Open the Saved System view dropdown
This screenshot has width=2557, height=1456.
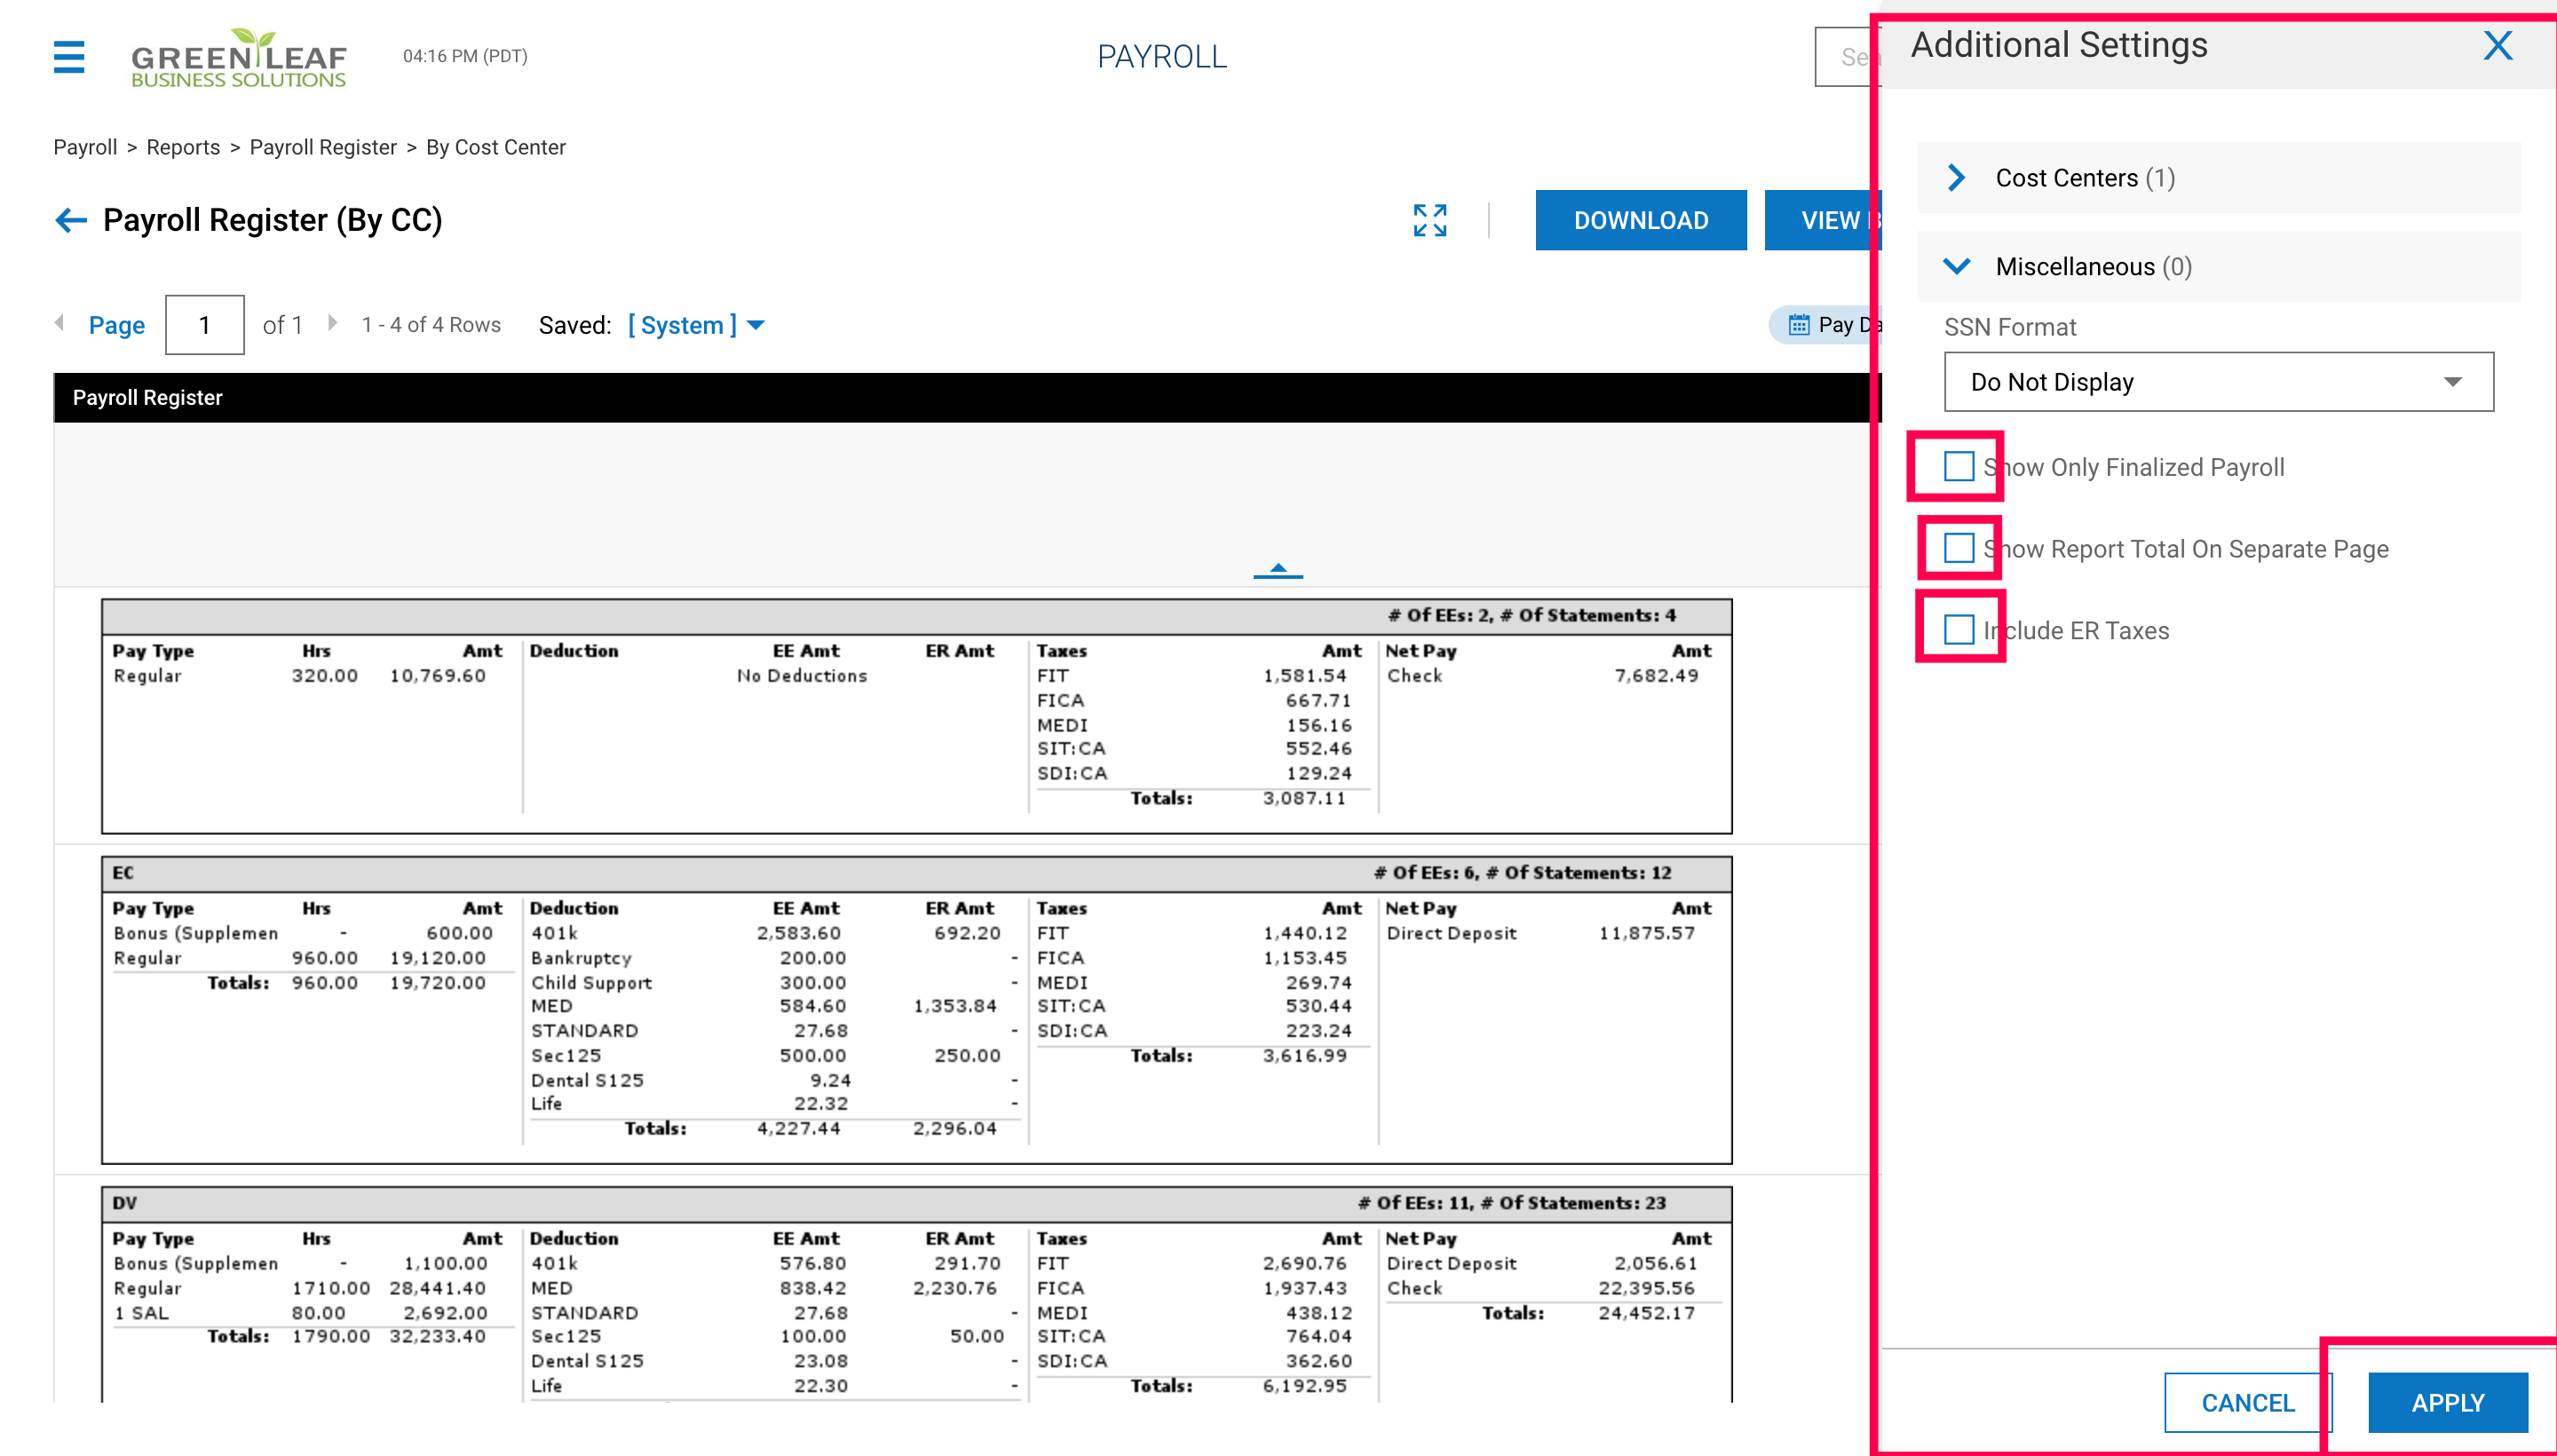click(x=696, y=325)
